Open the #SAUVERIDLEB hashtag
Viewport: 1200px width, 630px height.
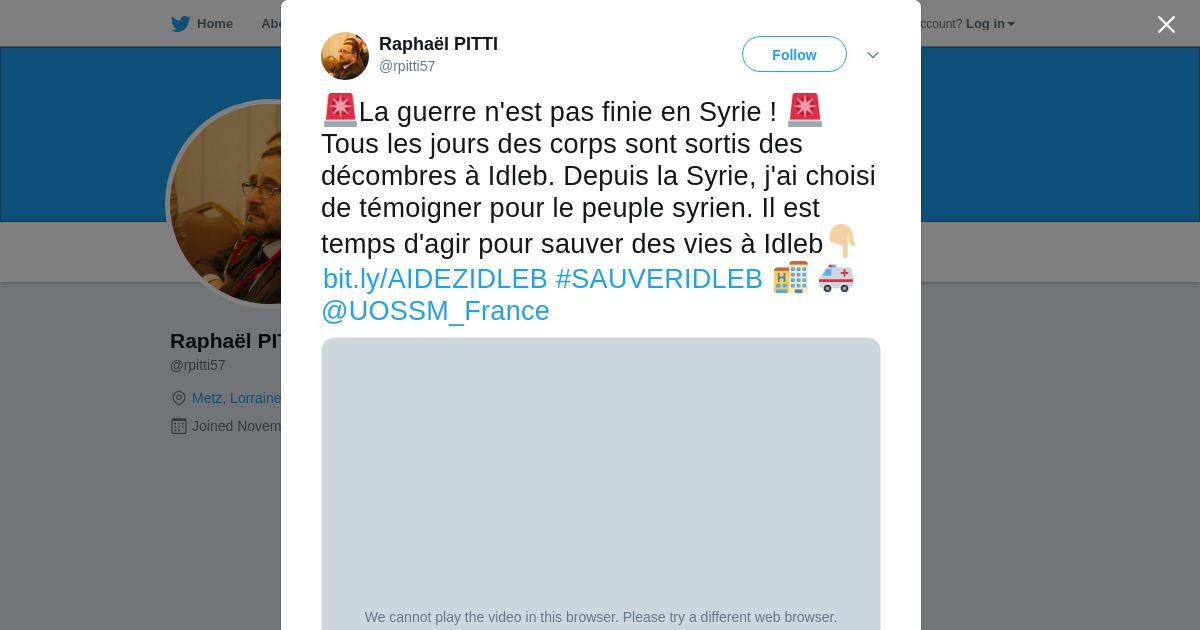[659, 279]
